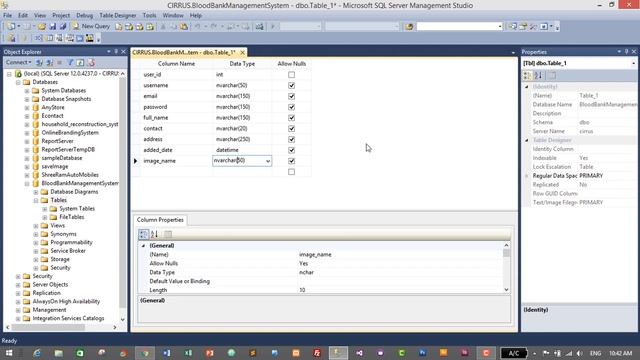
Task: Collapse the BloodBankManagementSystem database node
Action: coord(27,184)
